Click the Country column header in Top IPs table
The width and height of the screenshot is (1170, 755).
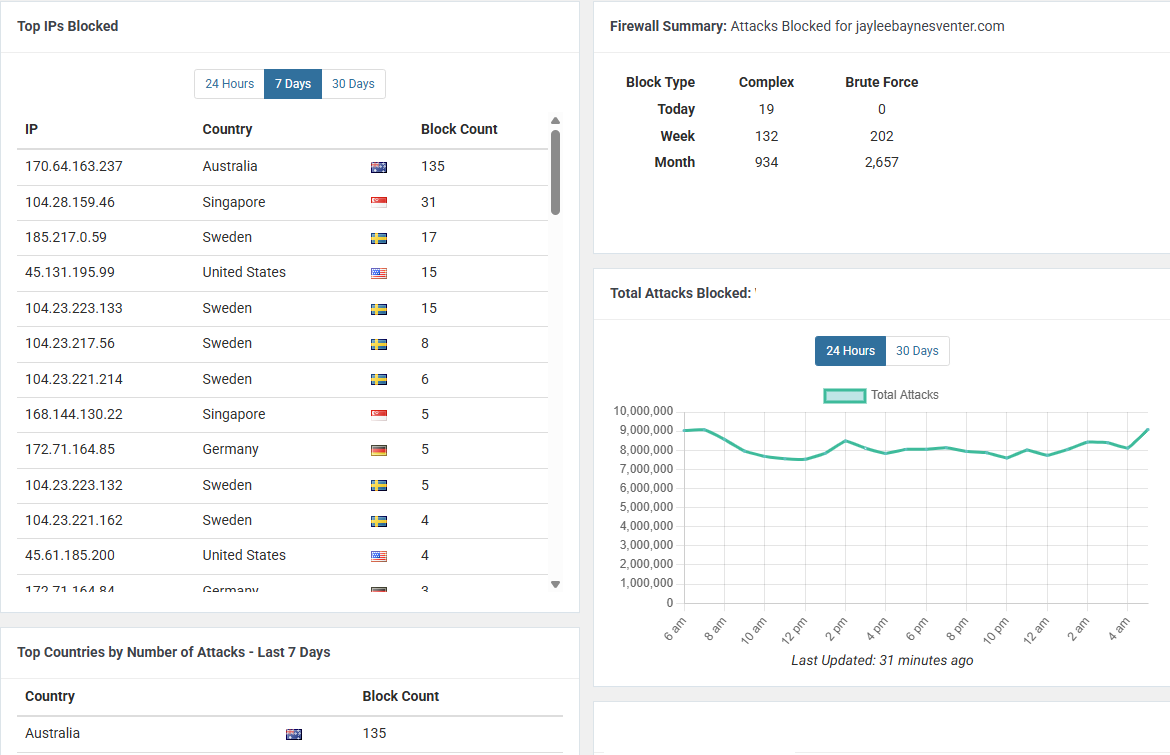[x=227, y=129]
